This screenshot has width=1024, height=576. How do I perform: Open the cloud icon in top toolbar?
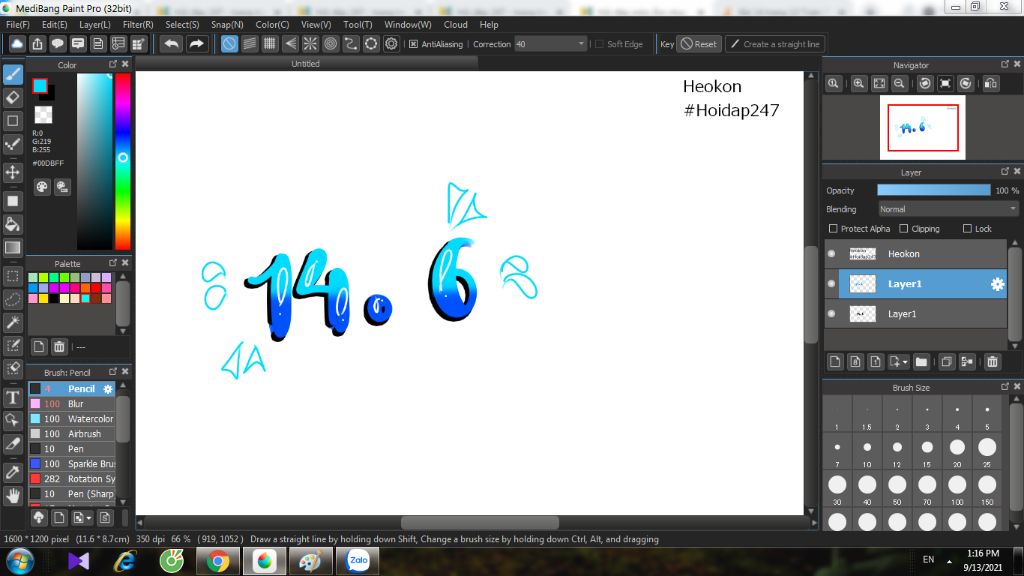17,44
